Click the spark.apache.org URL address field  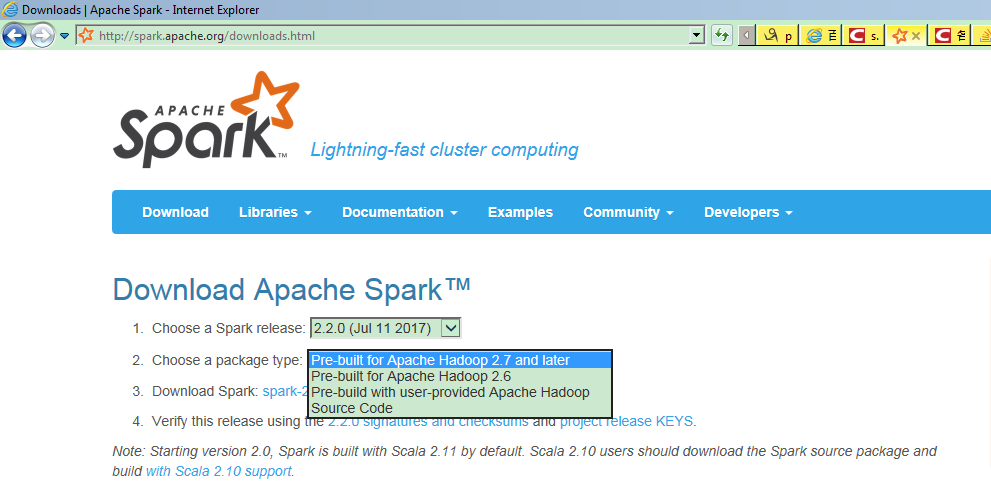tap(391, 35)
